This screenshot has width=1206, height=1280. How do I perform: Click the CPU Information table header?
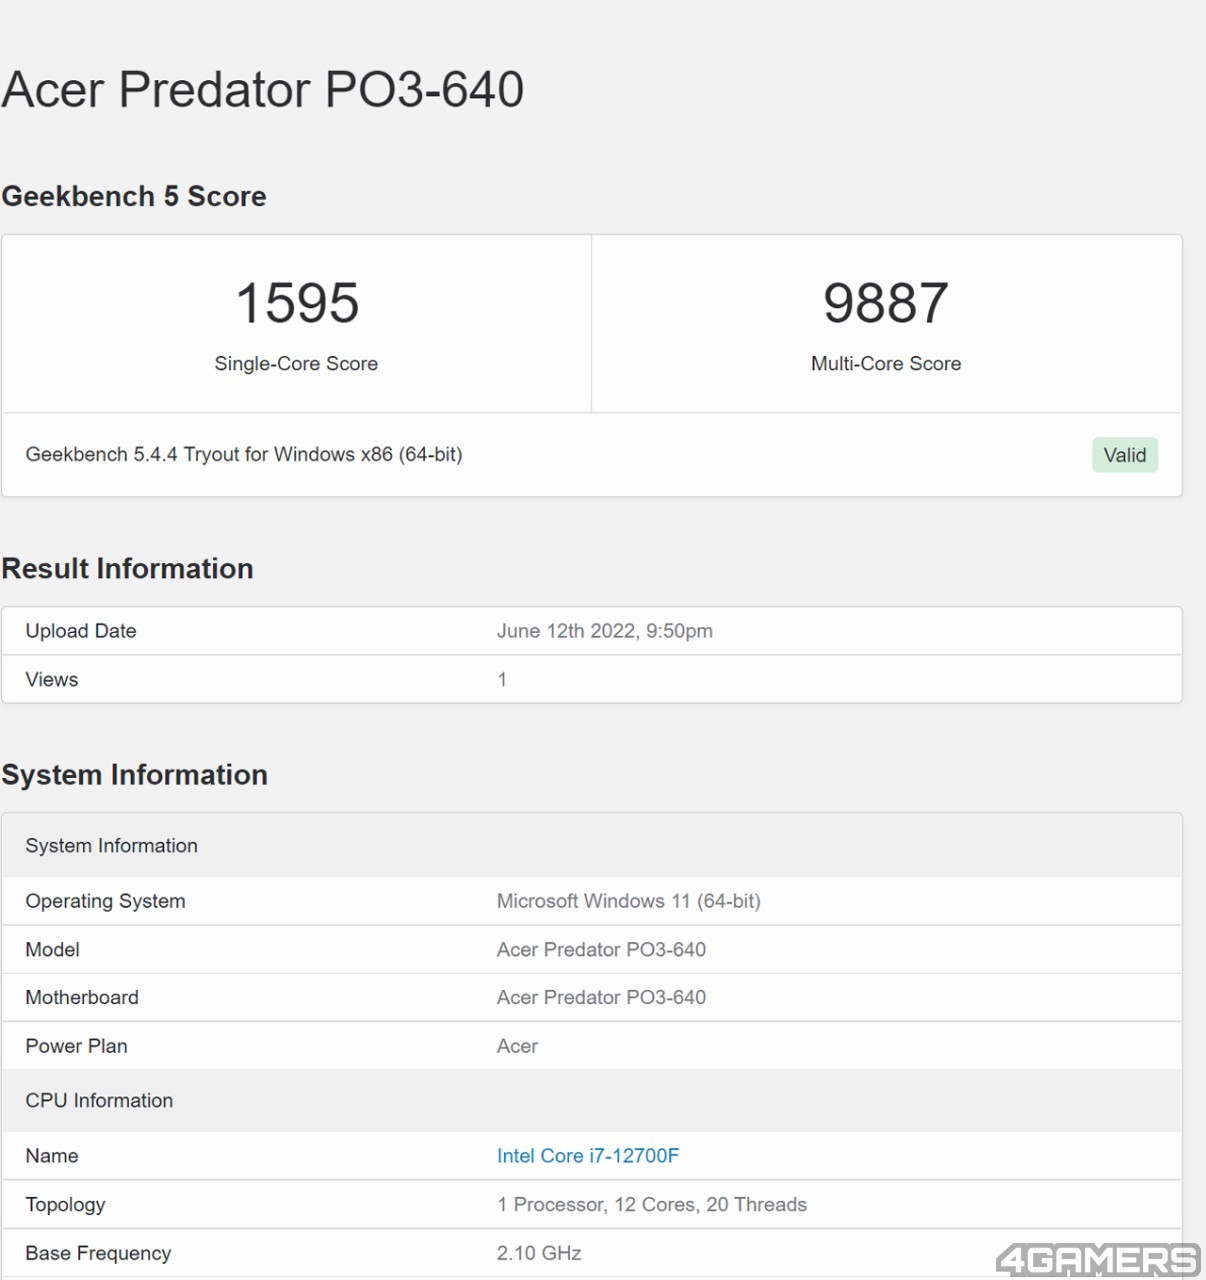[592, 1101]
